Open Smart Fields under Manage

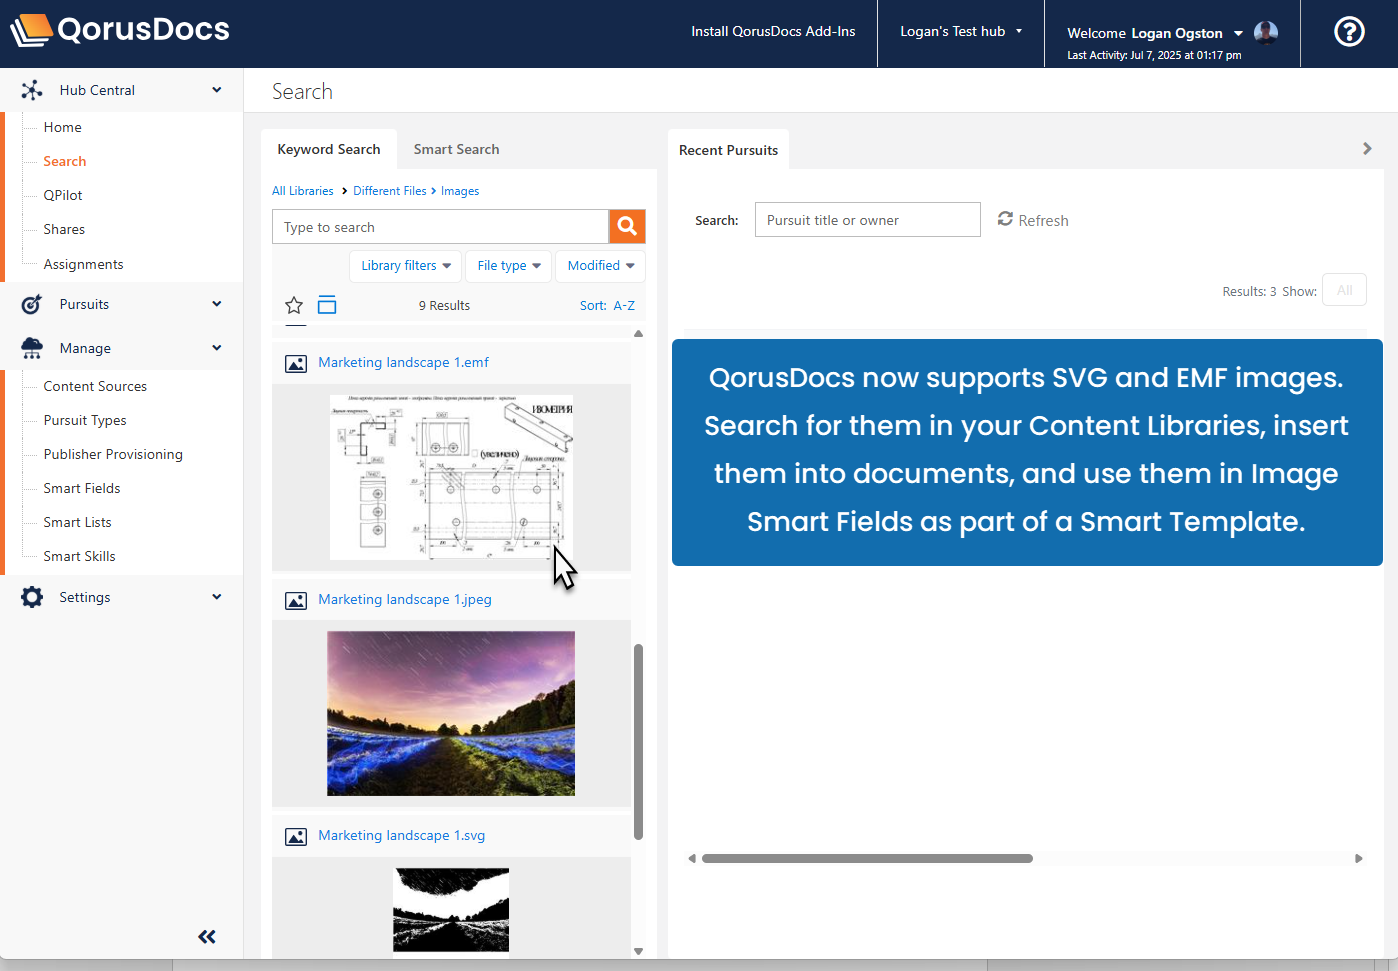[82, 488]
